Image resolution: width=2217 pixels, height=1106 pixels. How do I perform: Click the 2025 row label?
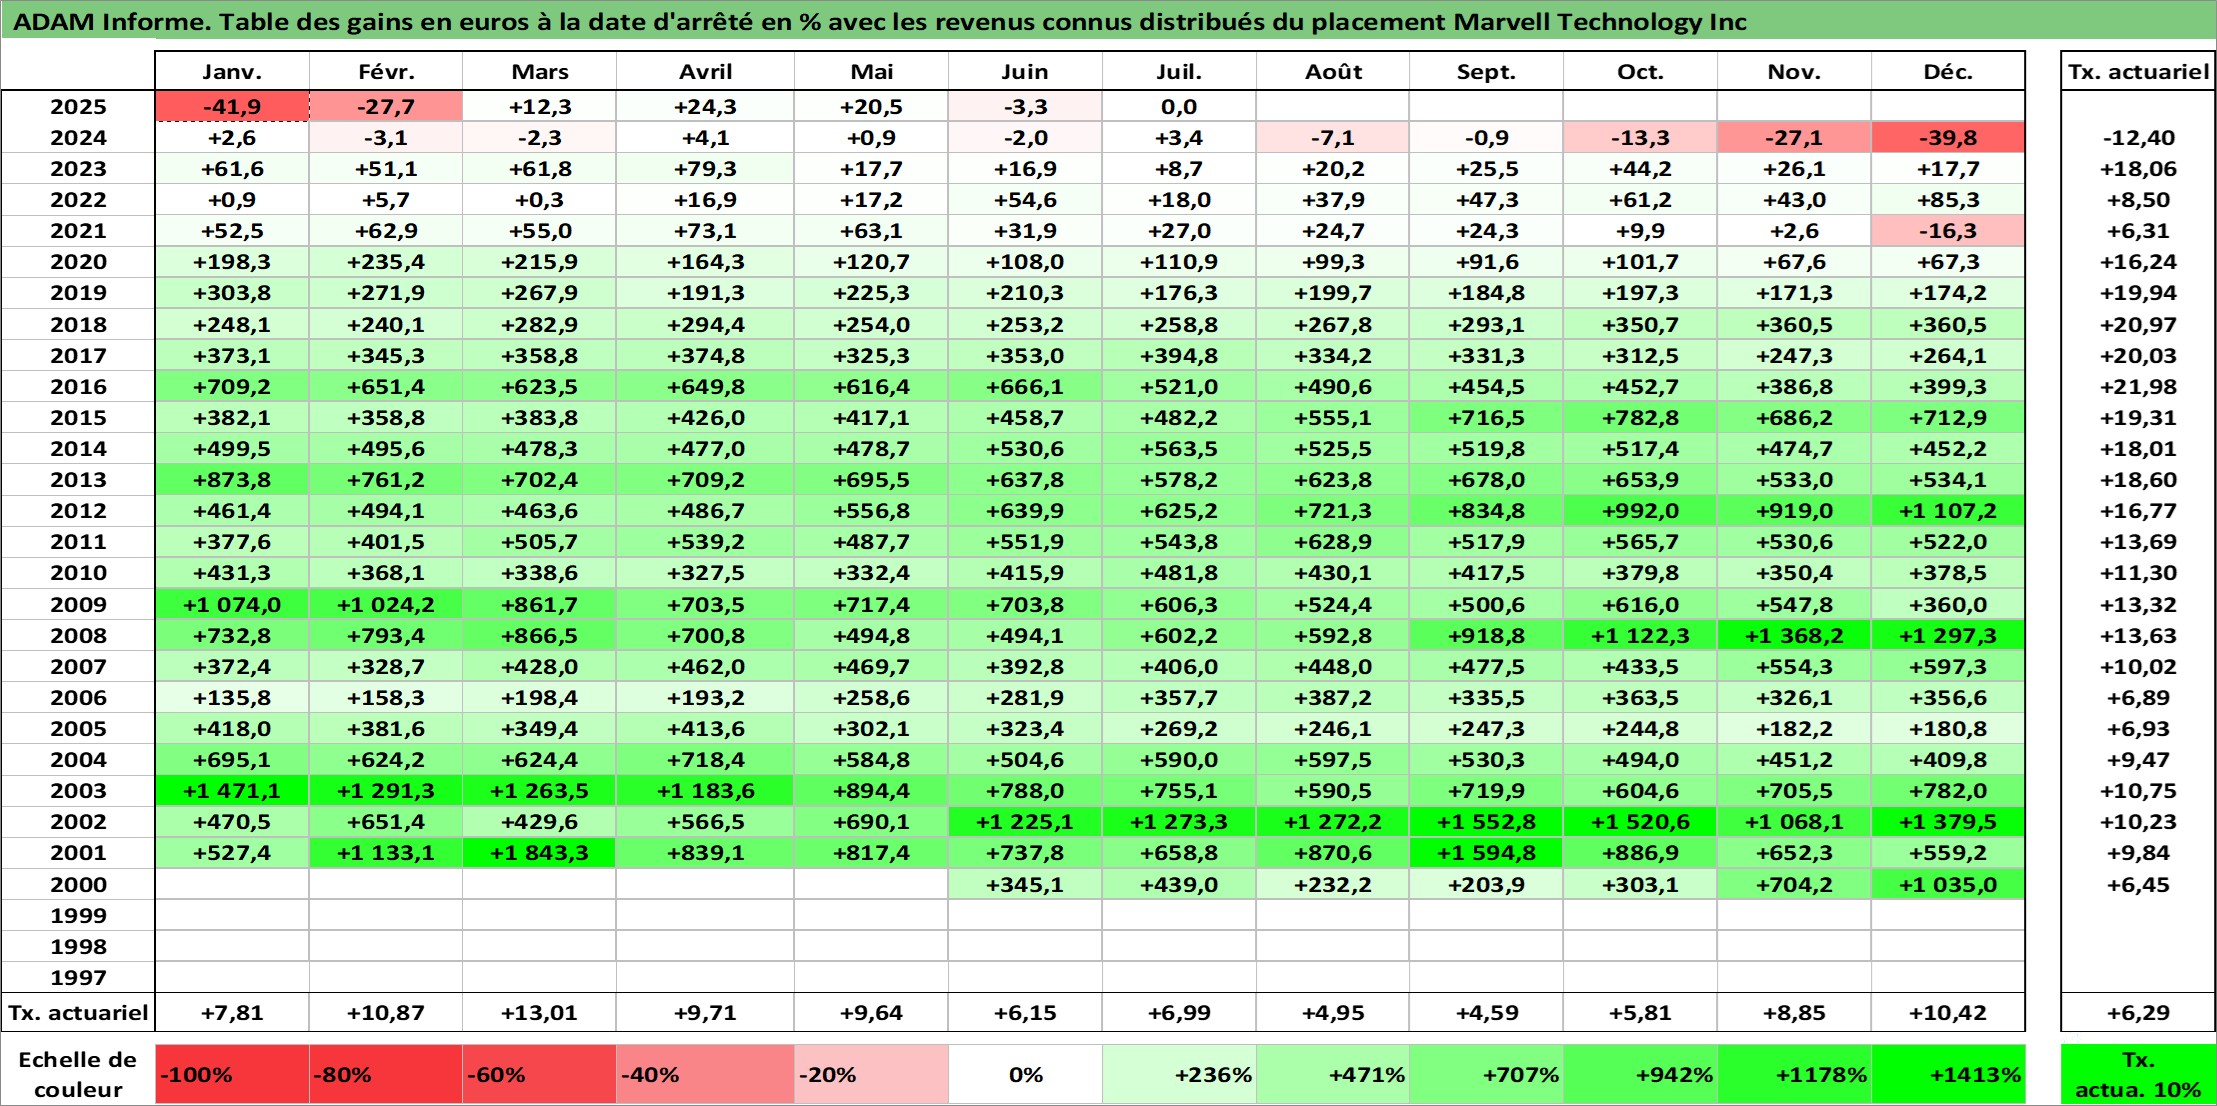point(78,107)
